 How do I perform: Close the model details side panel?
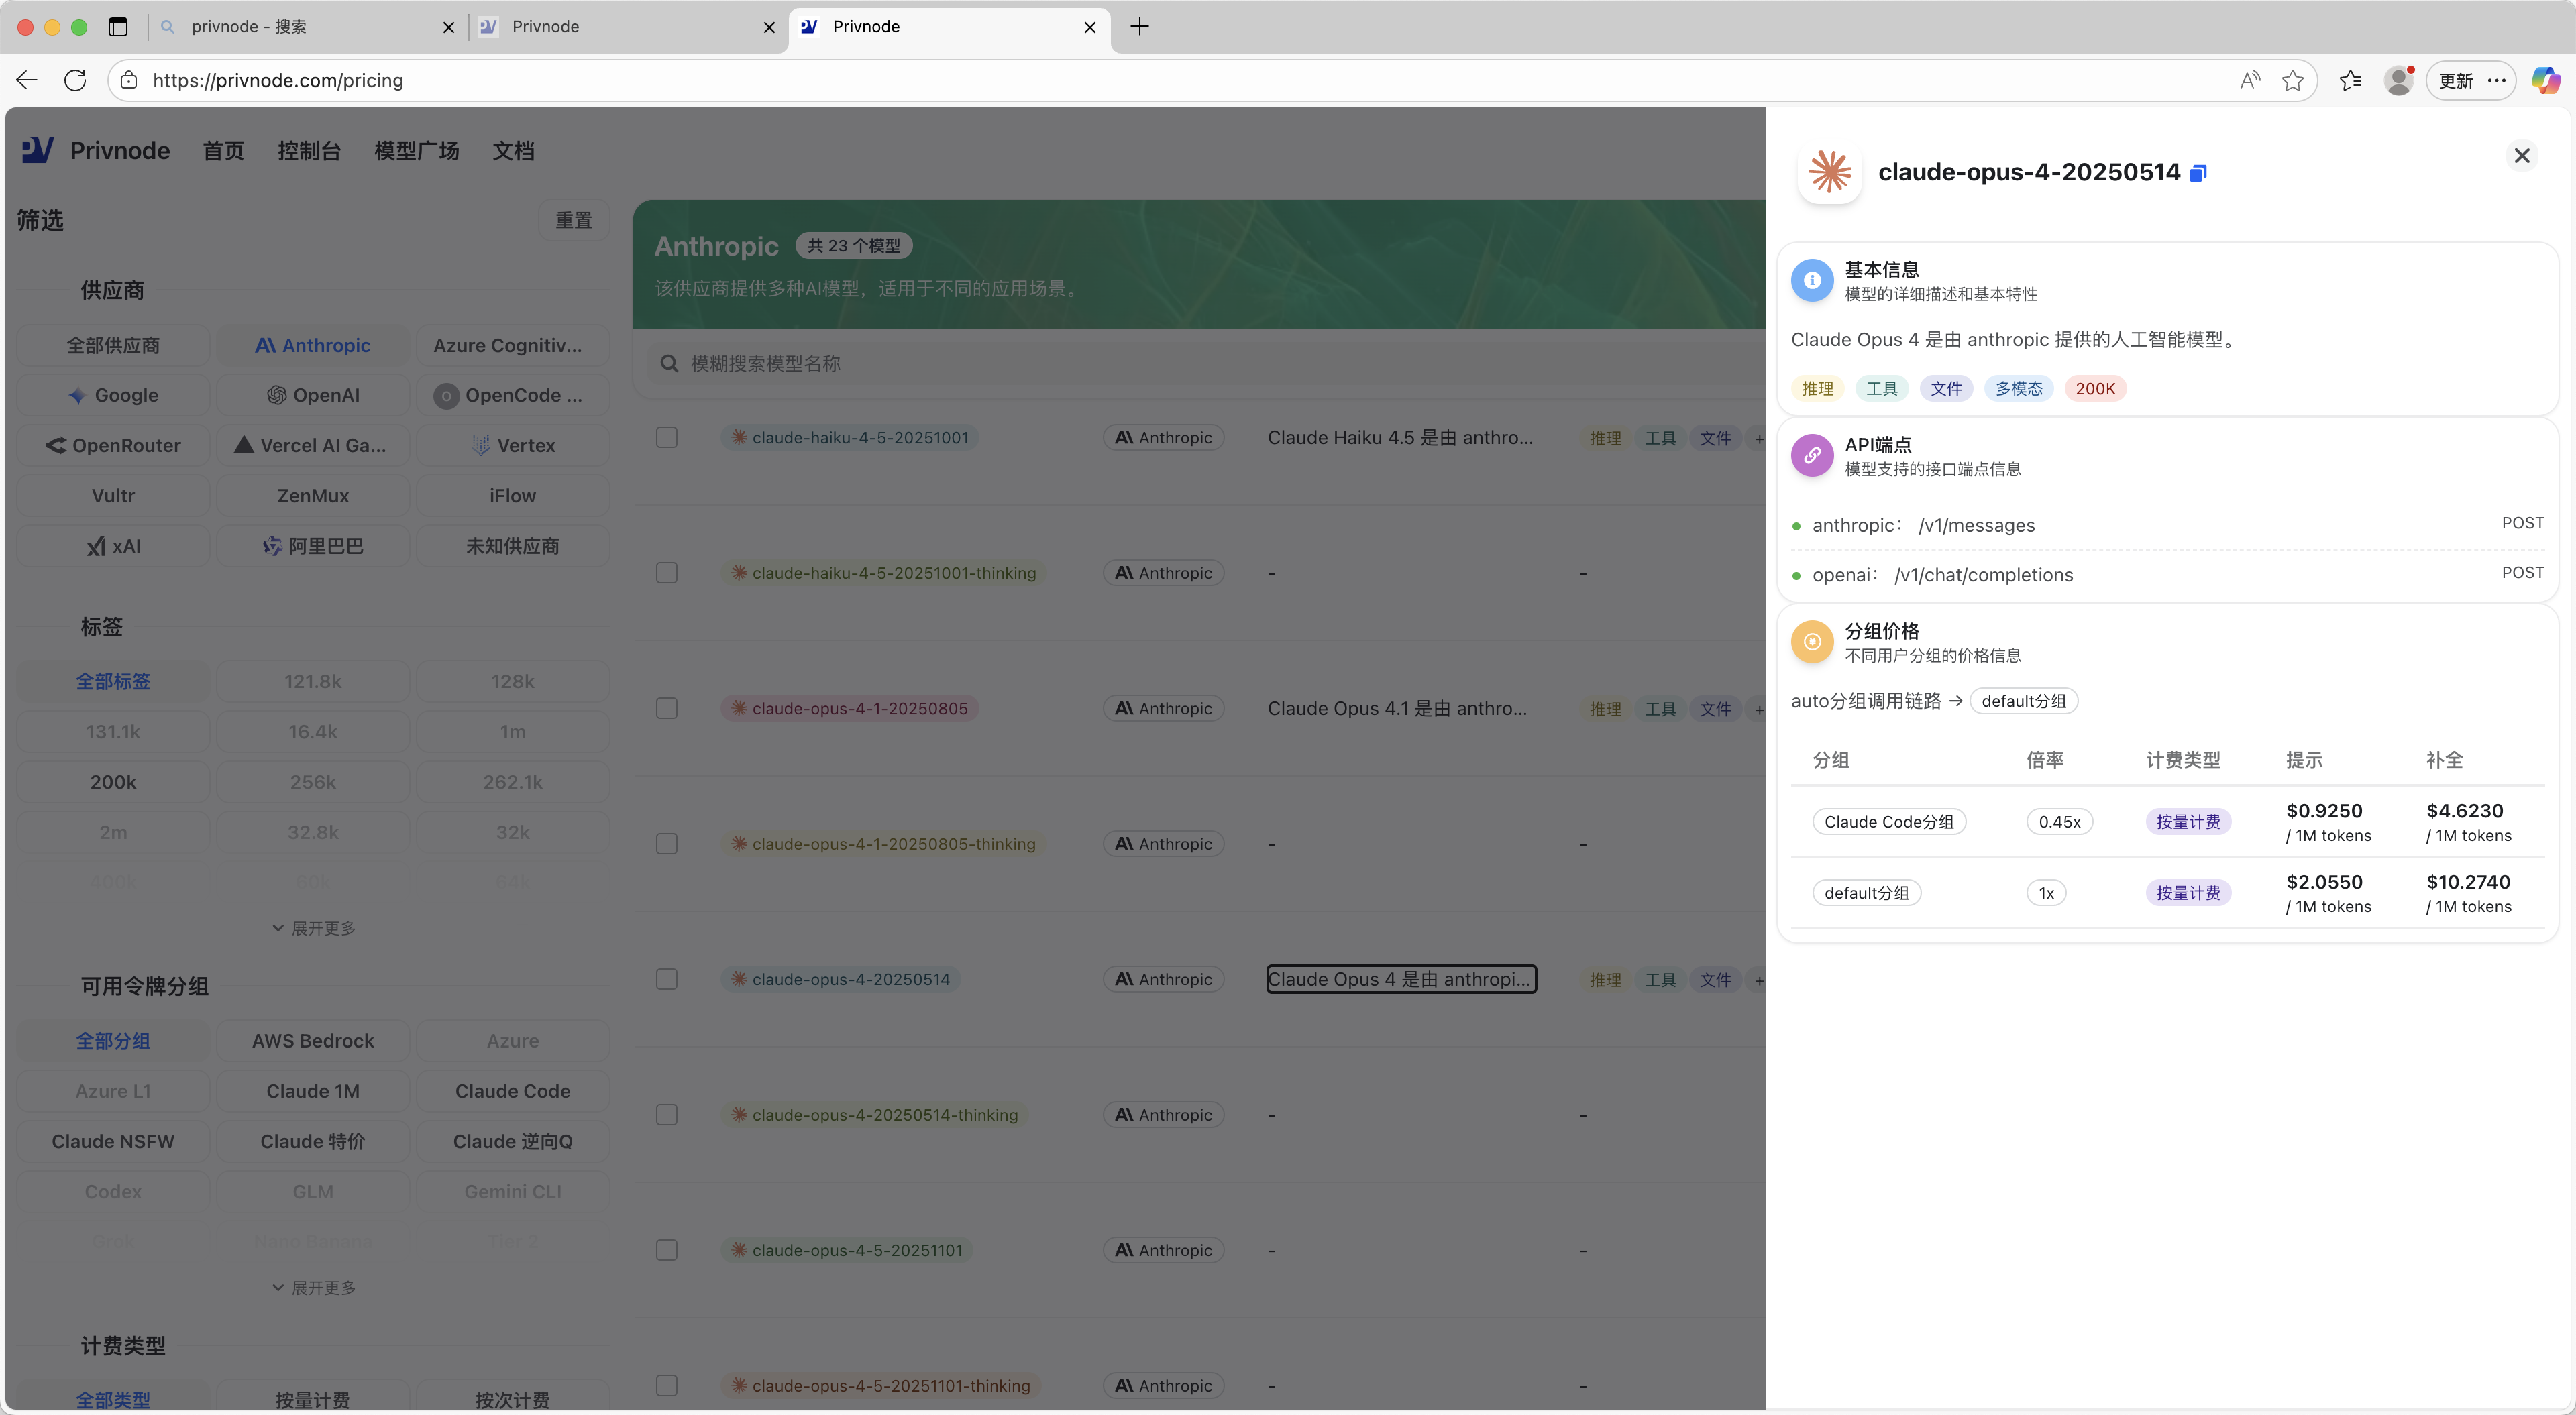[2521, 156]
